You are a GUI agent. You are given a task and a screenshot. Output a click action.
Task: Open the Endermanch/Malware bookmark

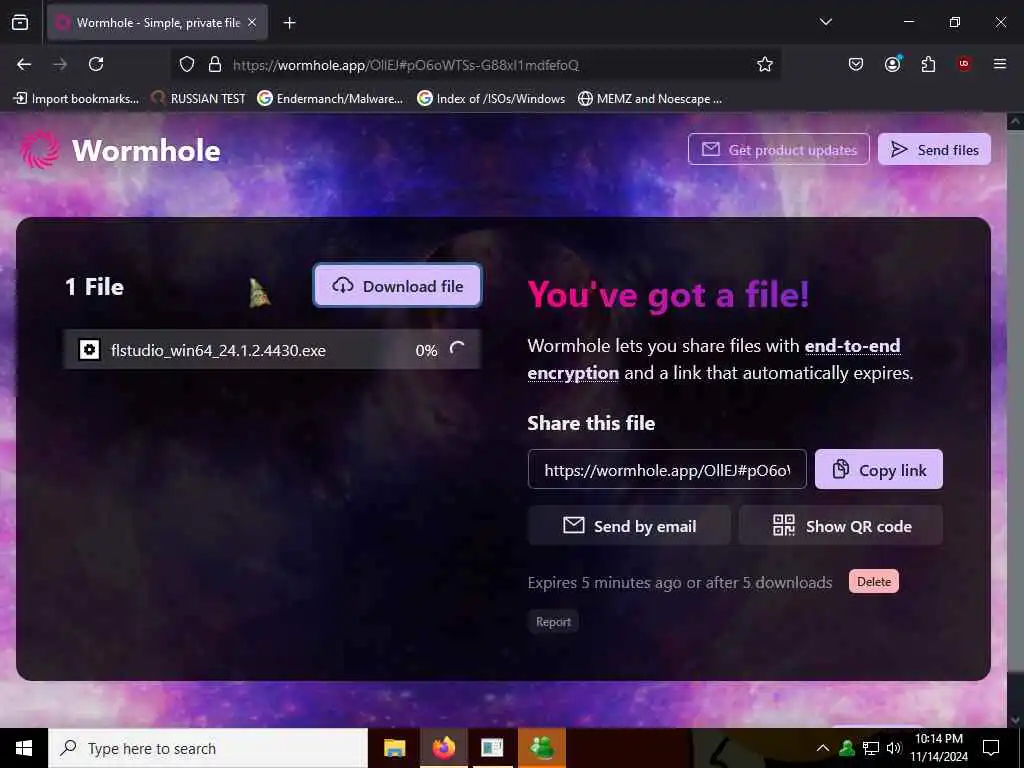(x=330, y=99)
